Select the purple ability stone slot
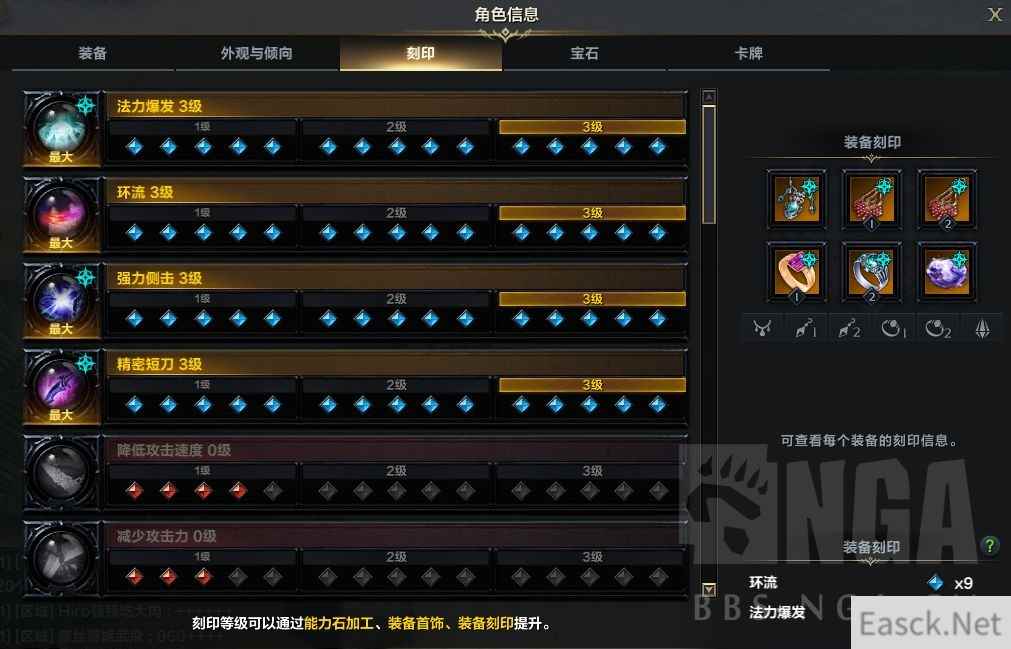 point(947,272)
